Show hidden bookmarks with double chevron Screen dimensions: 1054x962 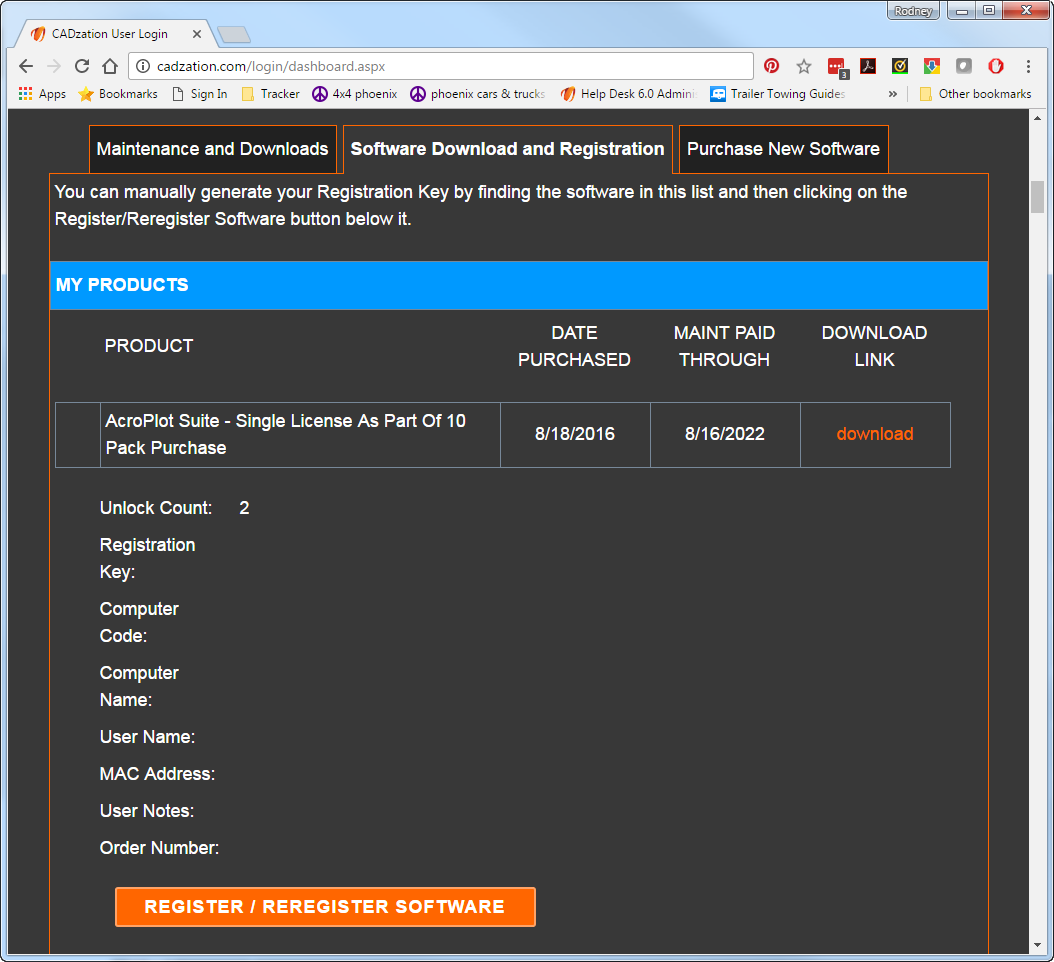893,93
